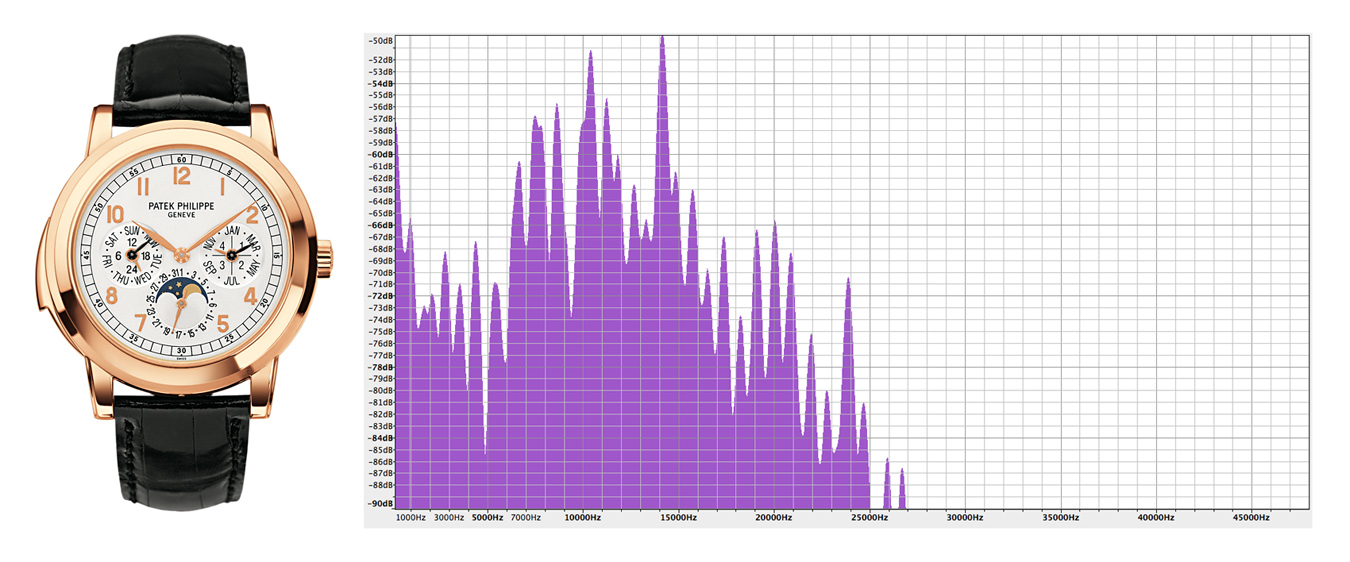Click the -80dB axis label
This screenshot has height=562, width=1350.
pos(381,390)
